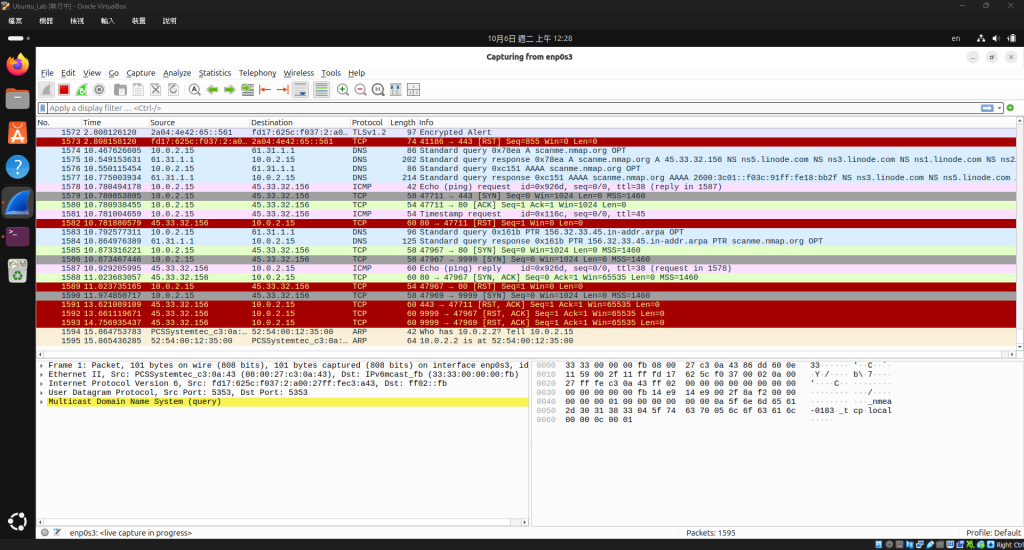Reset text to normal size
Image resolution: width=1024 pixels, height=550 pixels.
point(378,89)
